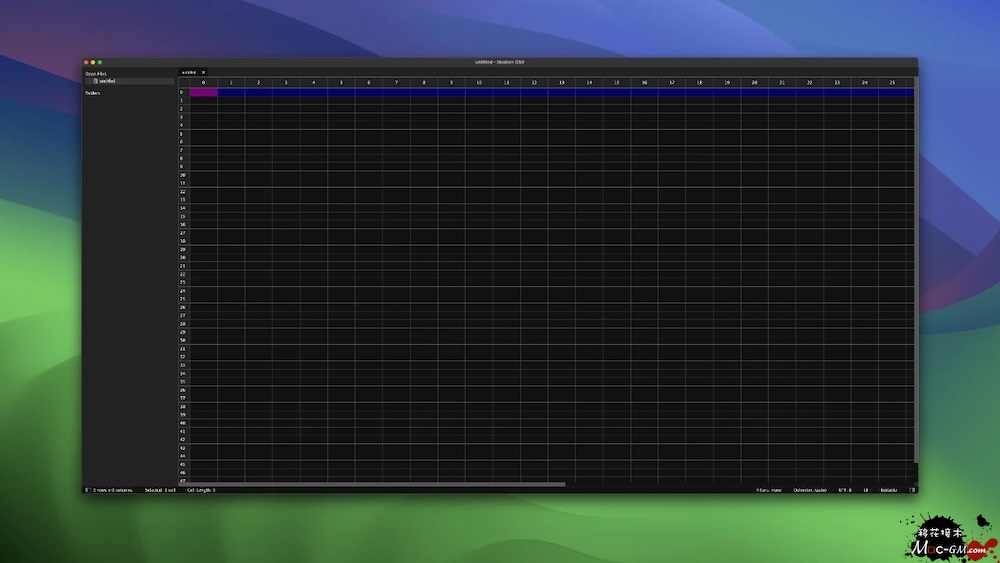This screenshot has height=563, width=1000.
Task: Close the untitled tab with its X
Action: coord(203,72)
